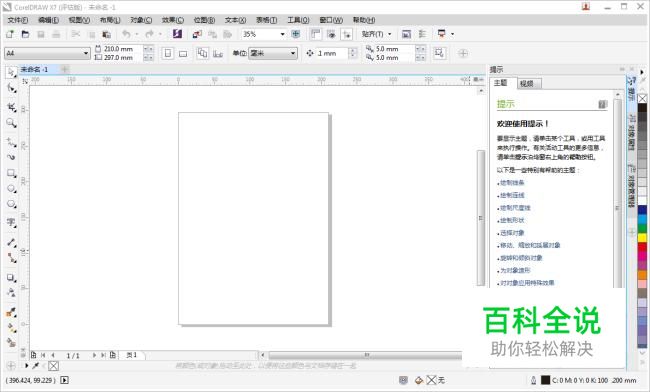Open the 旋转和倾斜对象 hint link

[x=521, y=258]
